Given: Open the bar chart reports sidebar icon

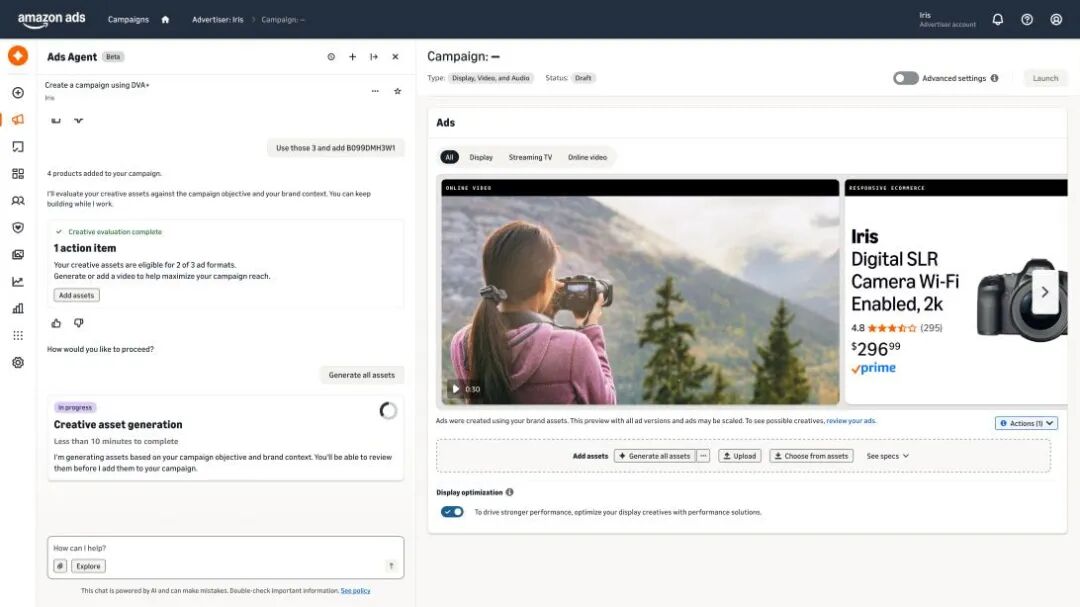Looking at the screenshot, I should [x=18, y=309].
